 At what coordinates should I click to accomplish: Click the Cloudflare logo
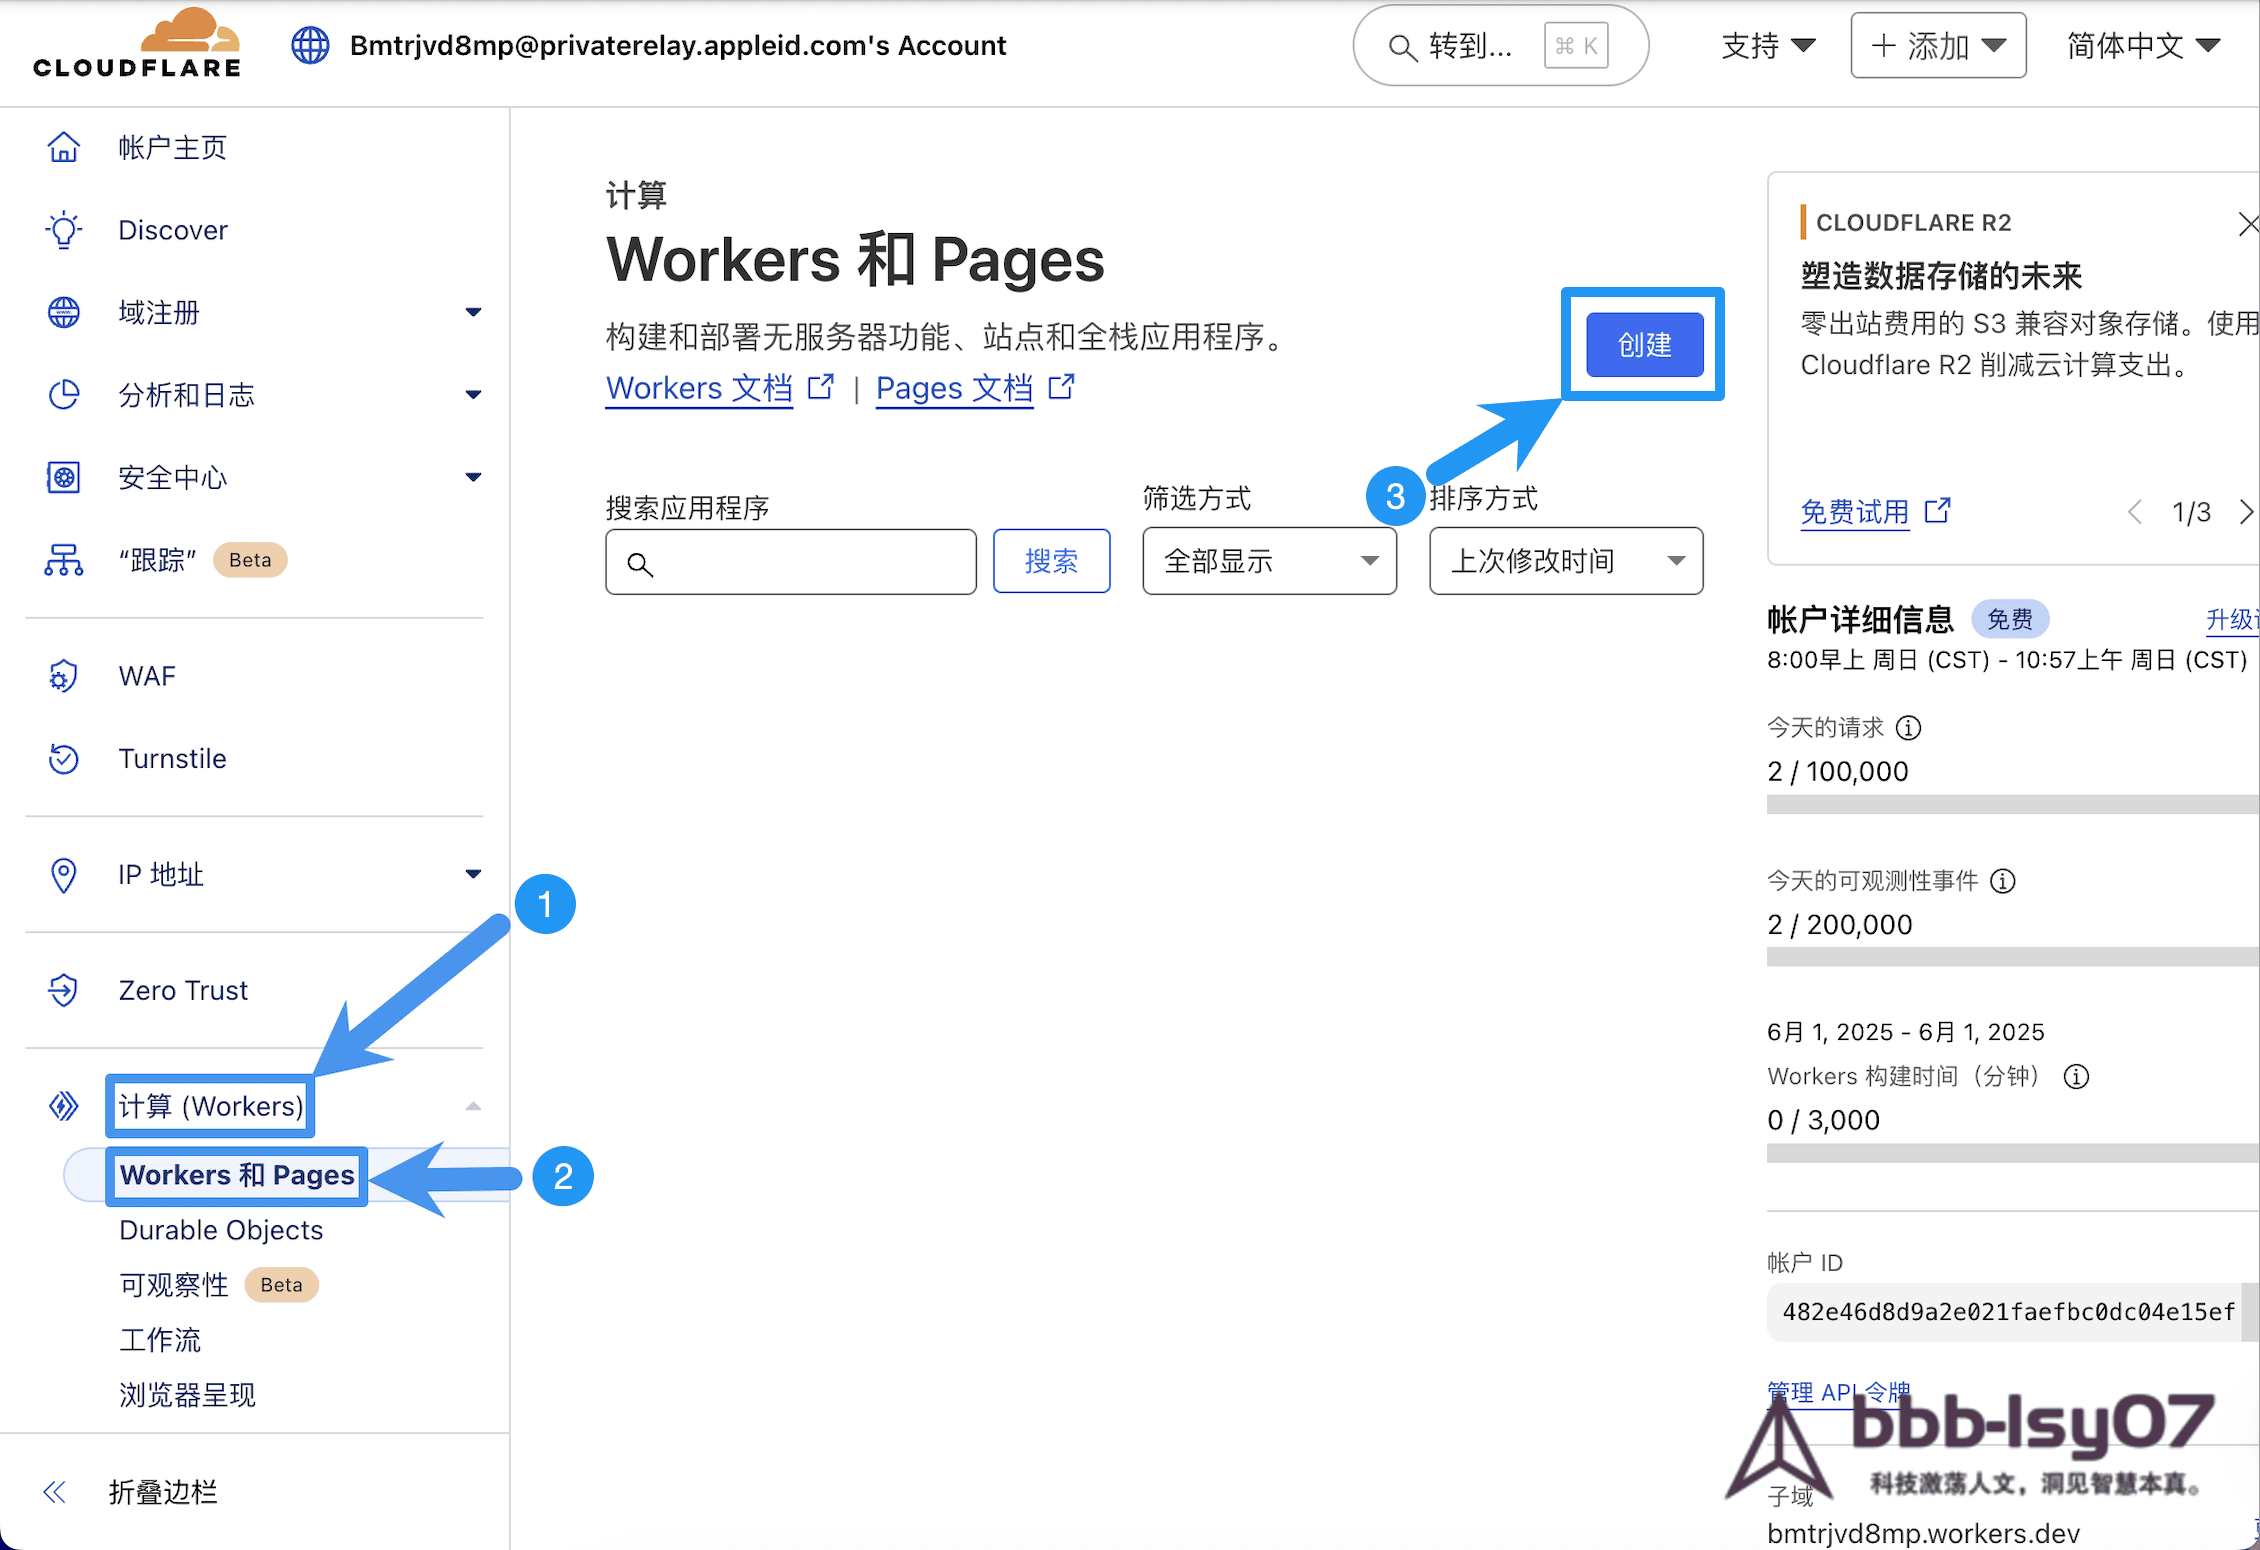[x=137, y=44]
